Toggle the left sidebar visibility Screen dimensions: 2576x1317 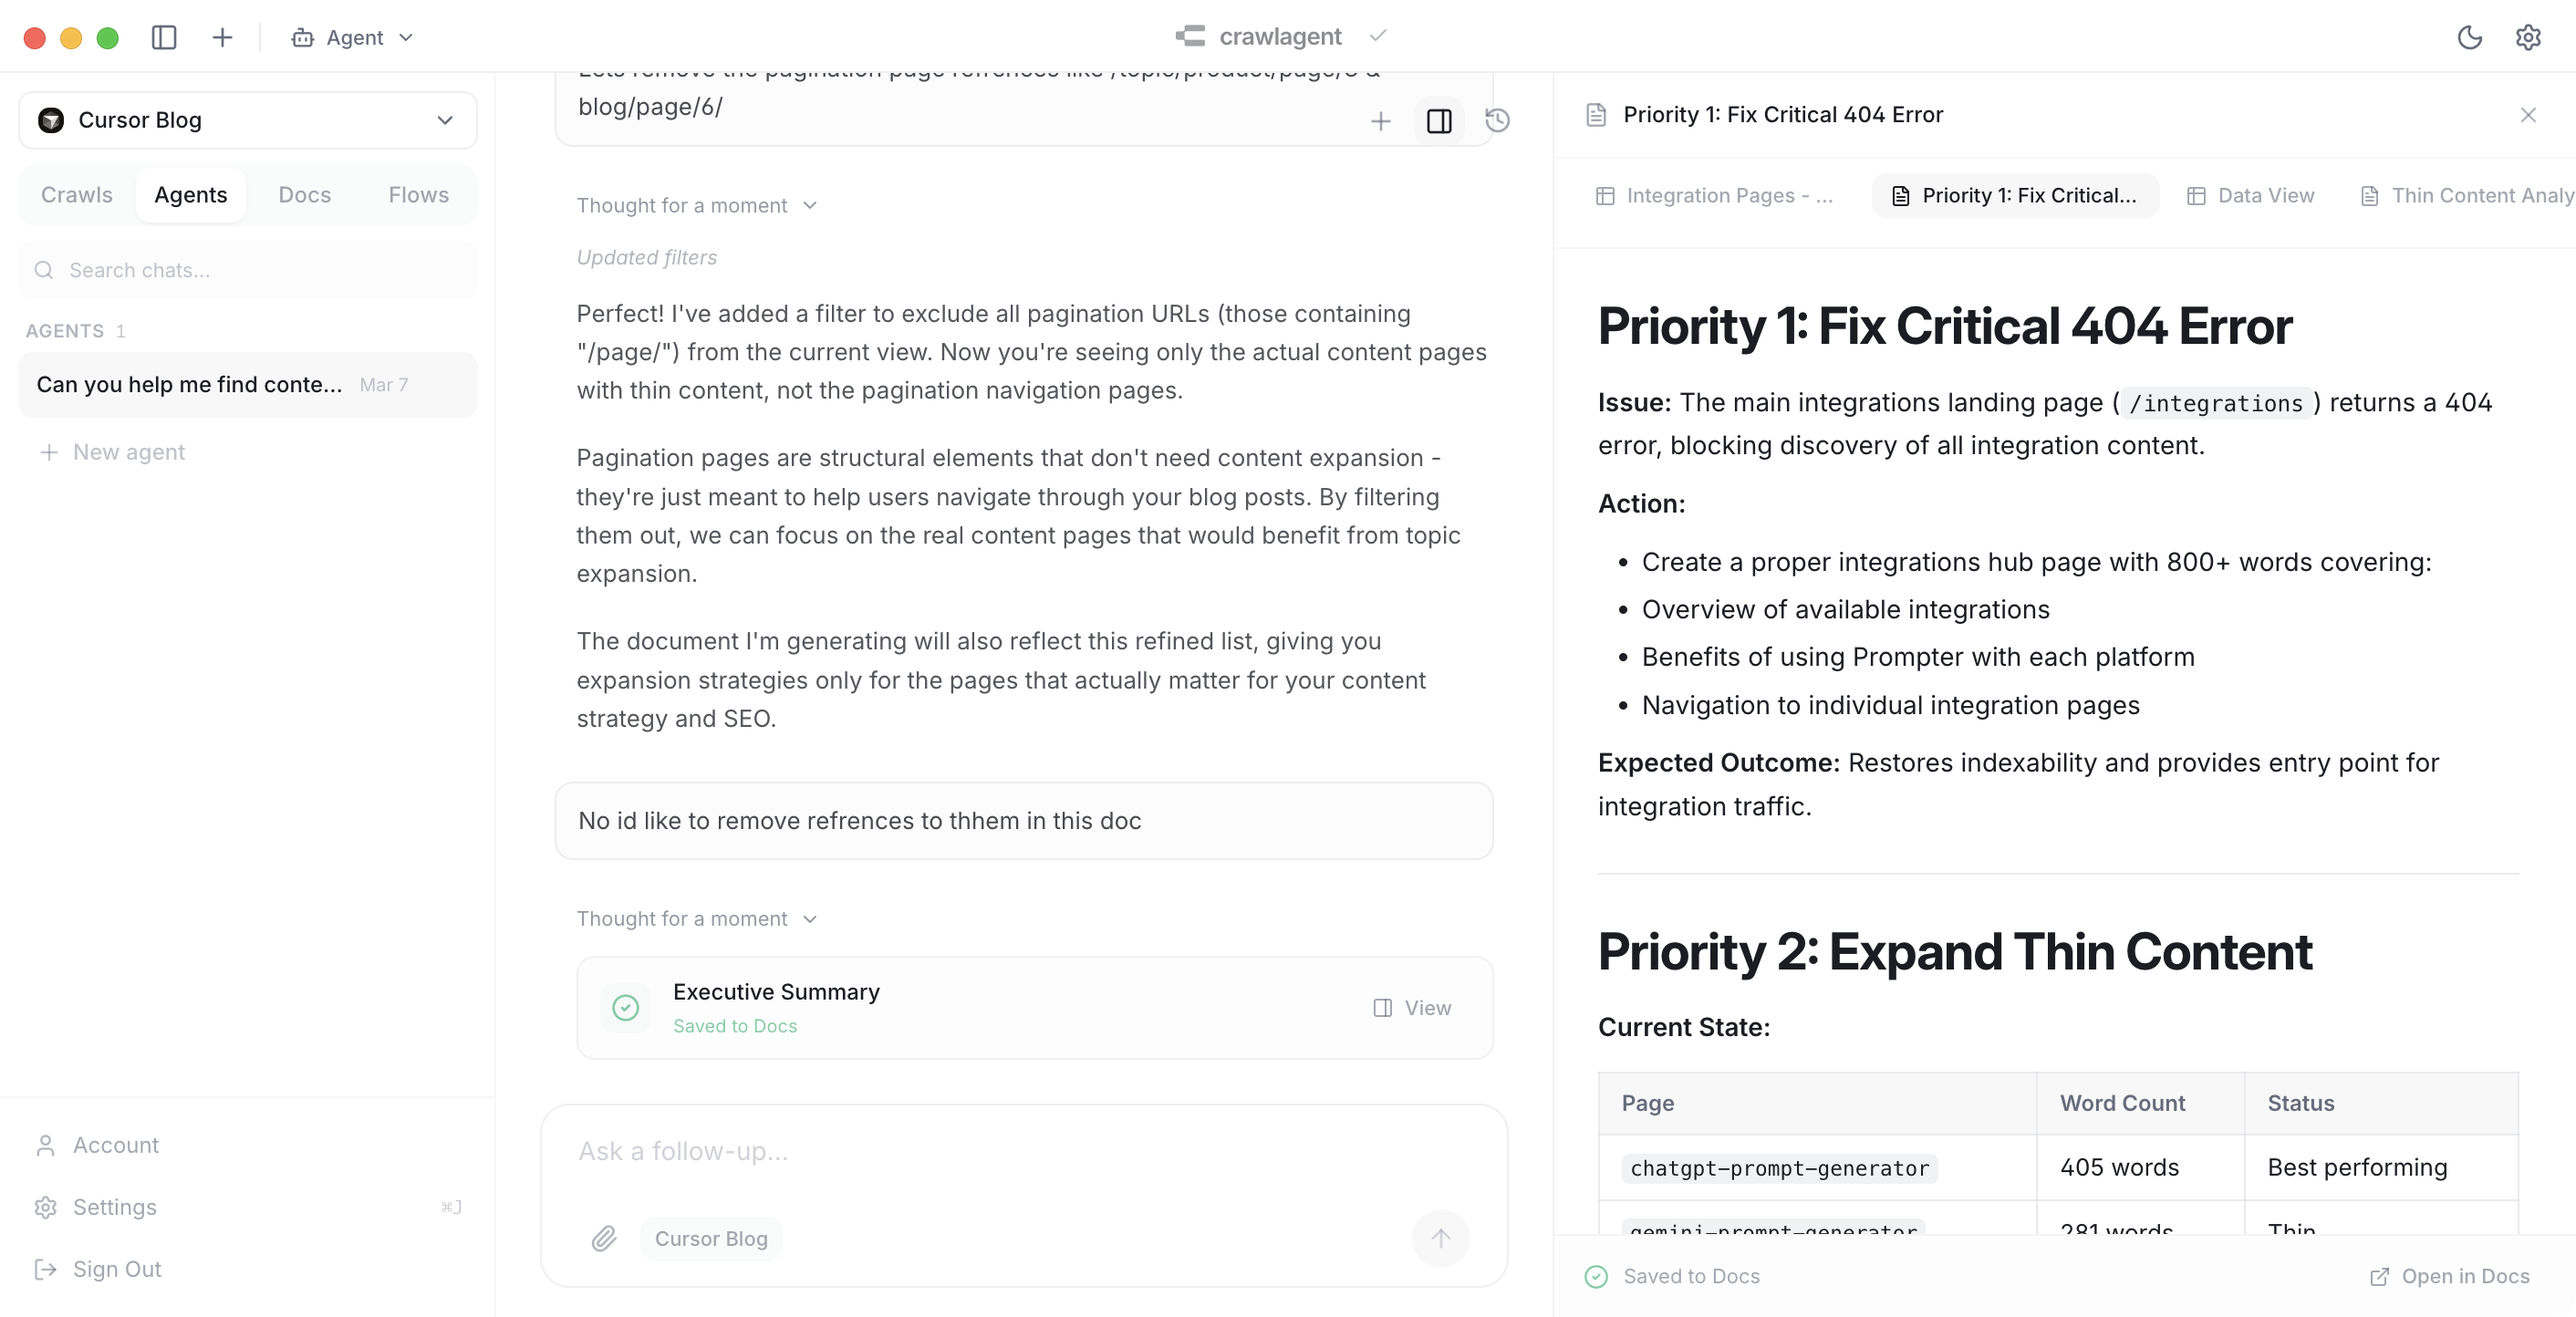click(164, 37)
